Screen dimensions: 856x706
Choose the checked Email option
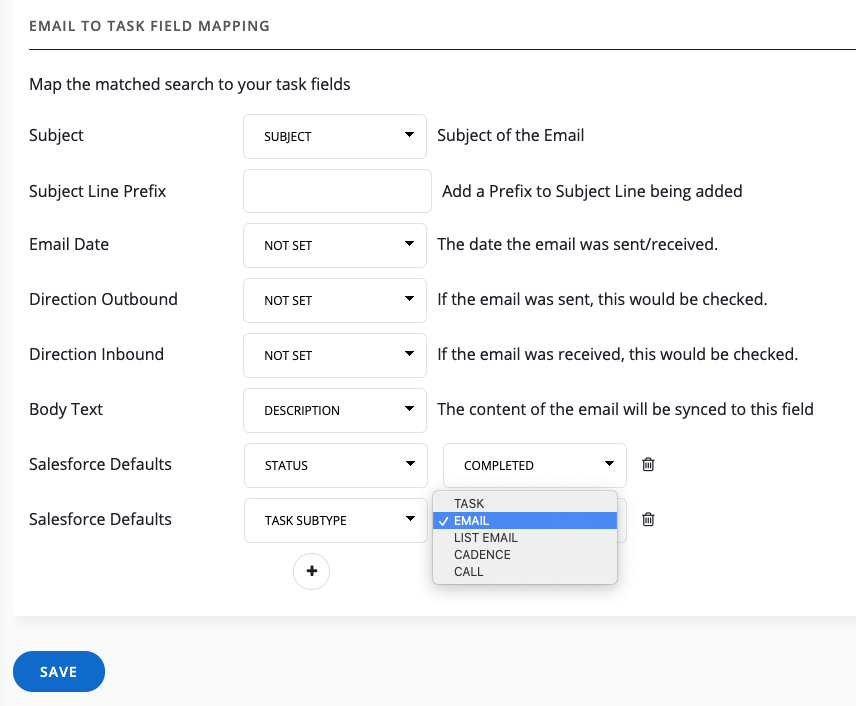[471, 521]
